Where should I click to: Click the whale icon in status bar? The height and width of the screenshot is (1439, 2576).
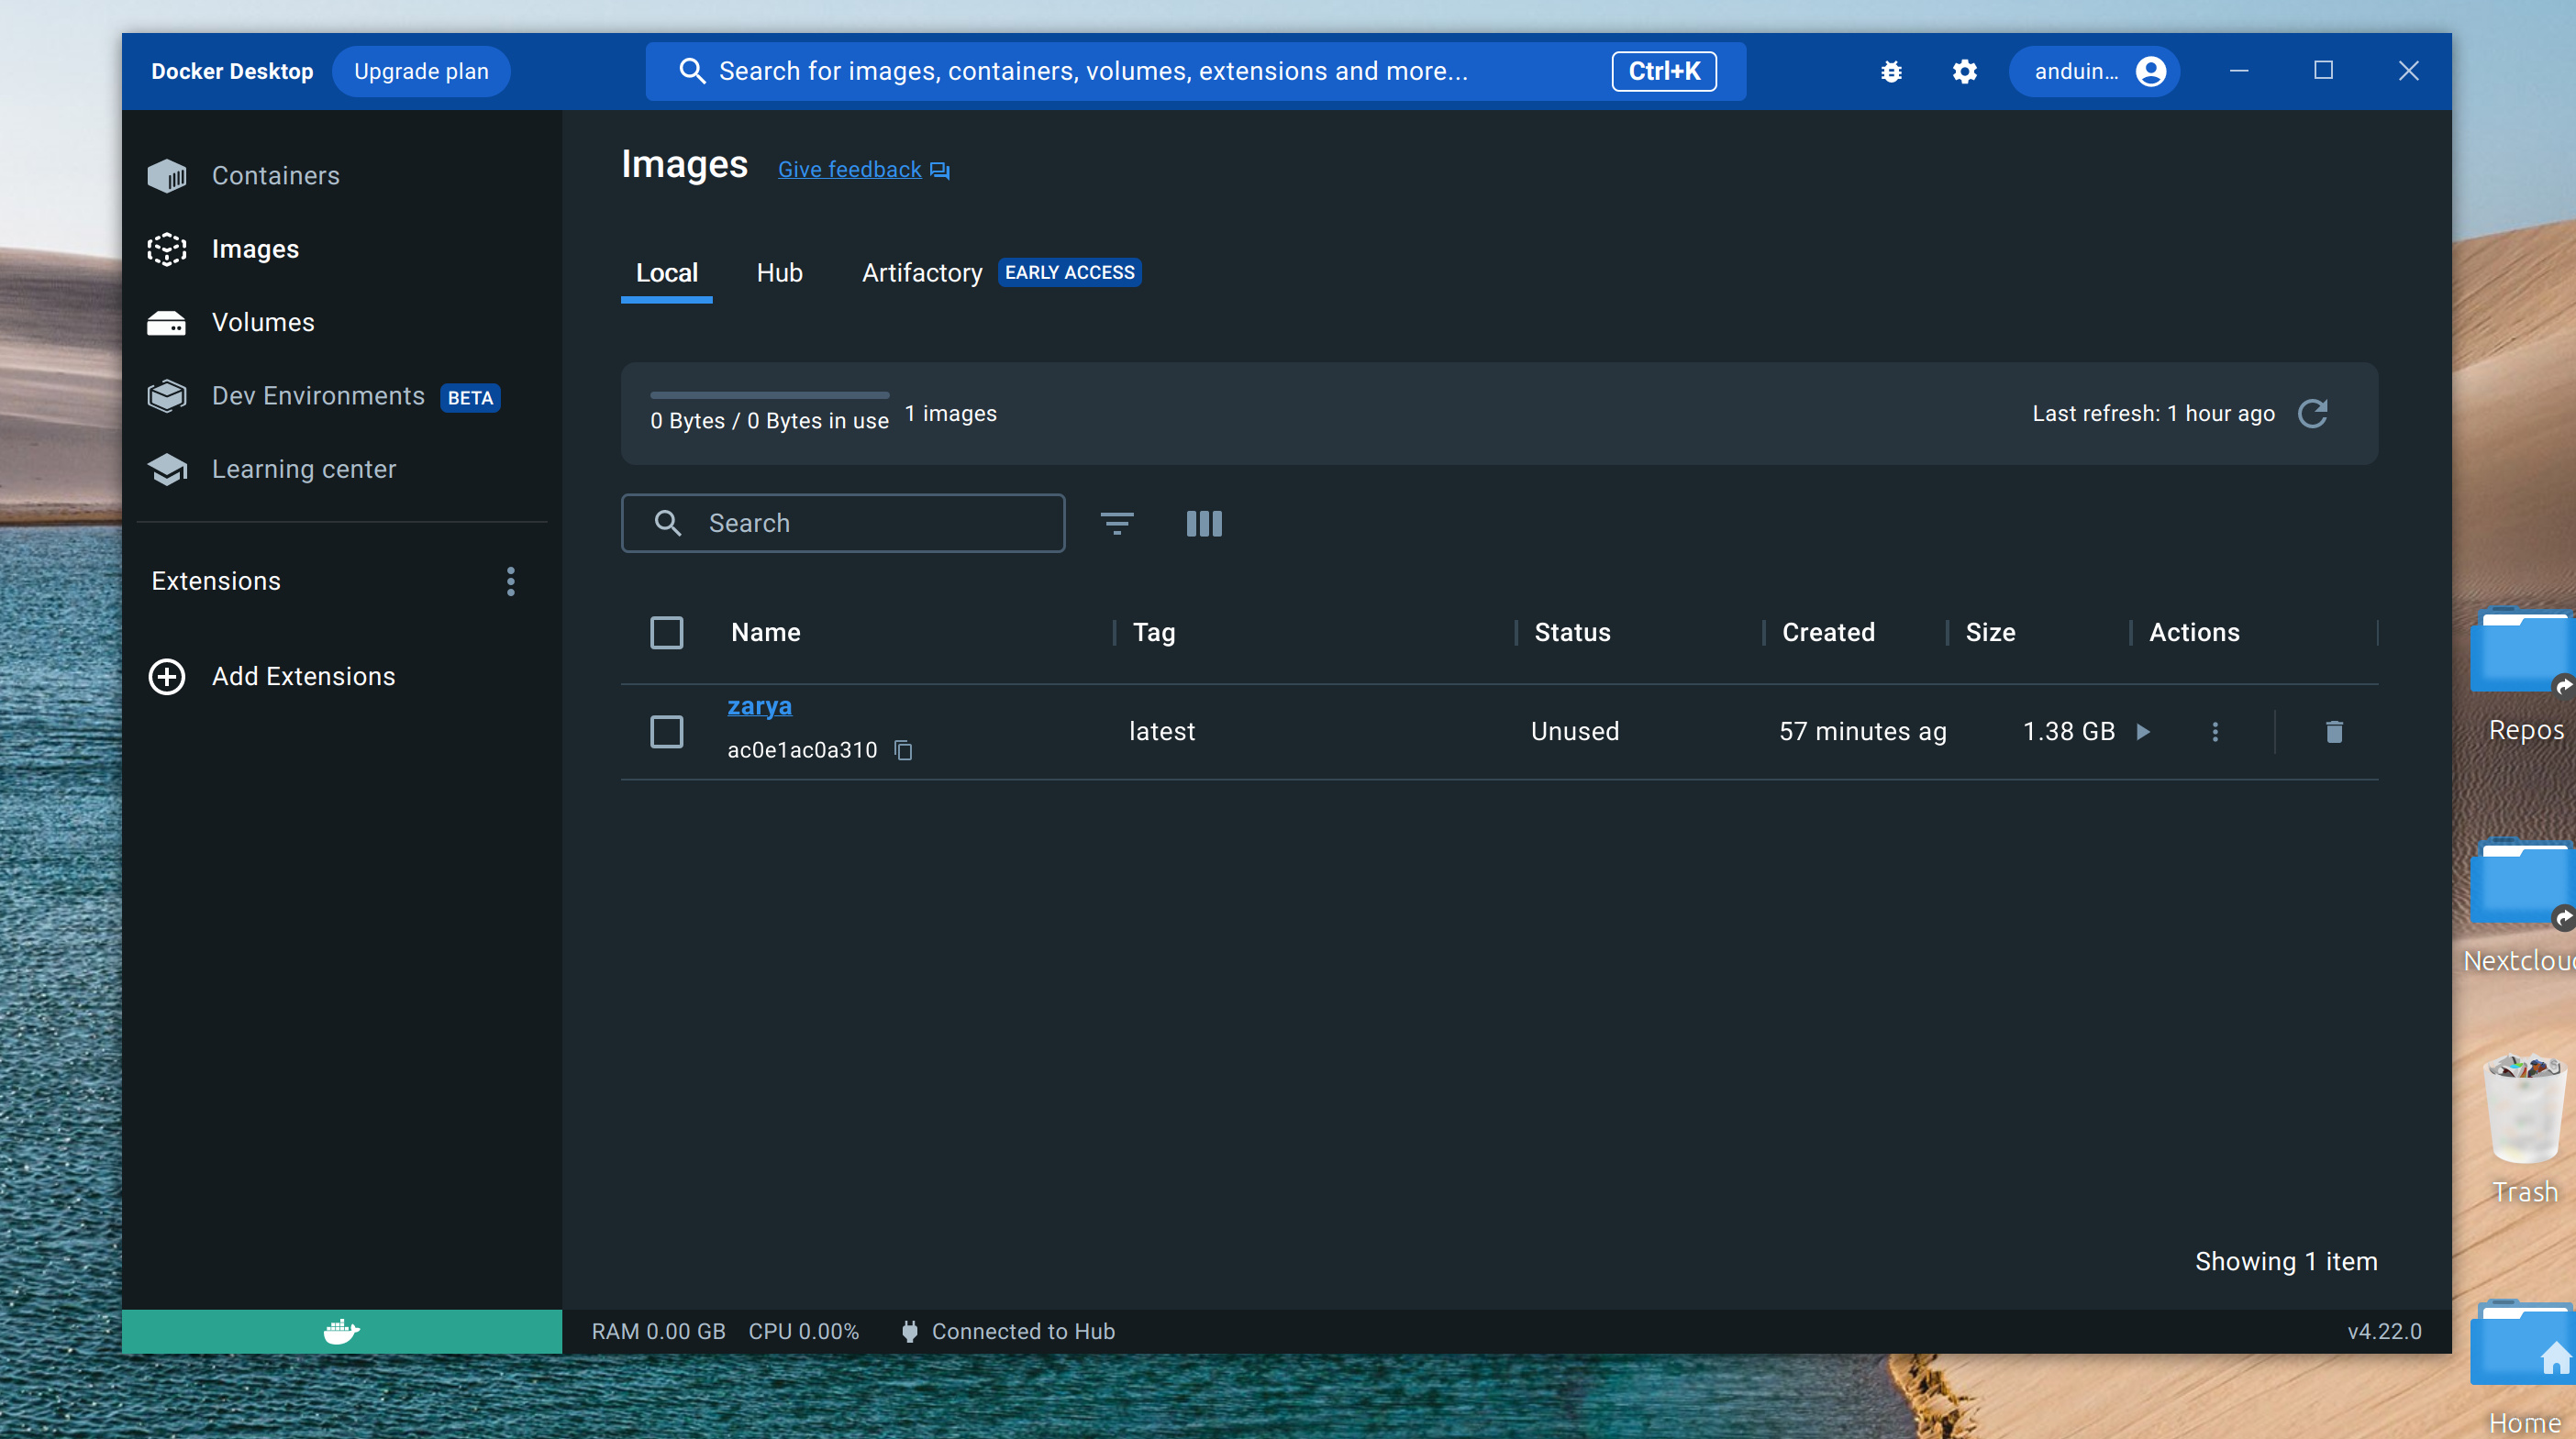coord(341,1331)
